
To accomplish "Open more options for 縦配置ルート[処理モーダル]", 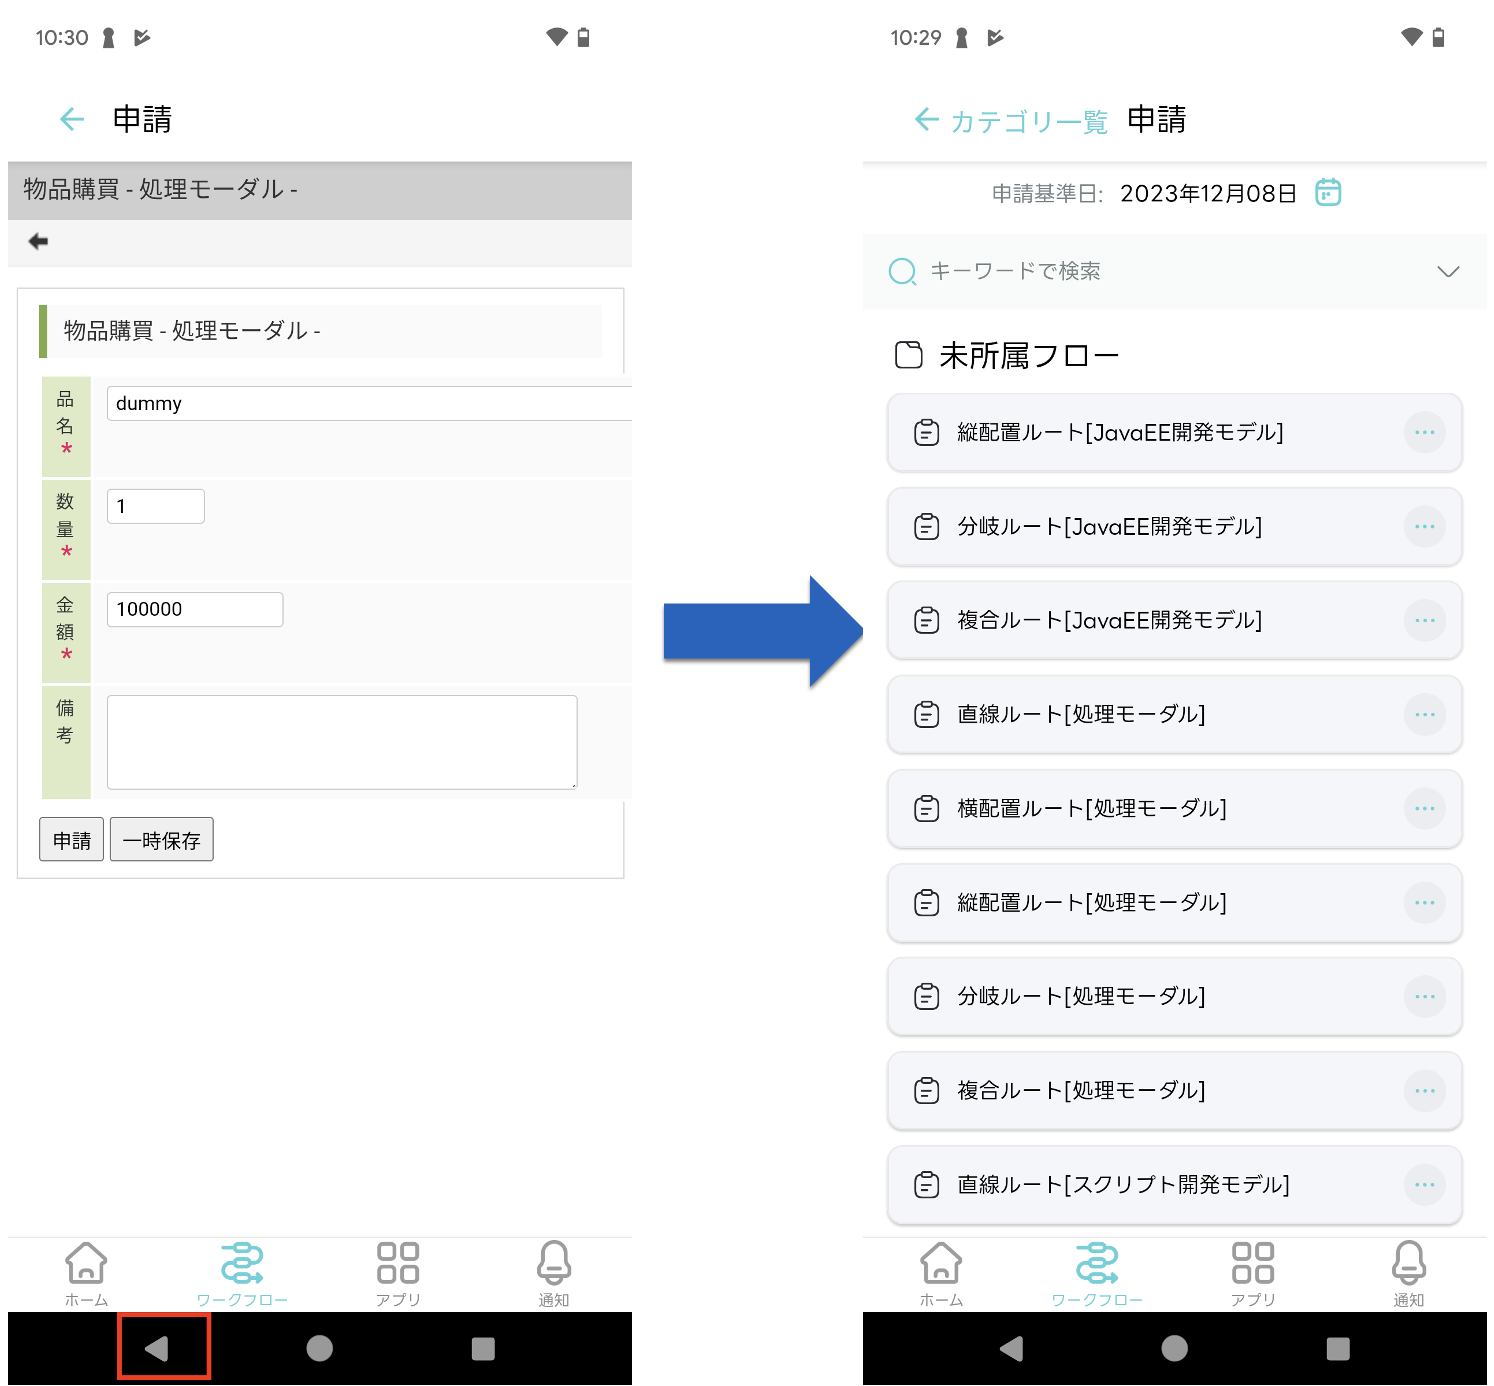I will (x=1425, y=902).
